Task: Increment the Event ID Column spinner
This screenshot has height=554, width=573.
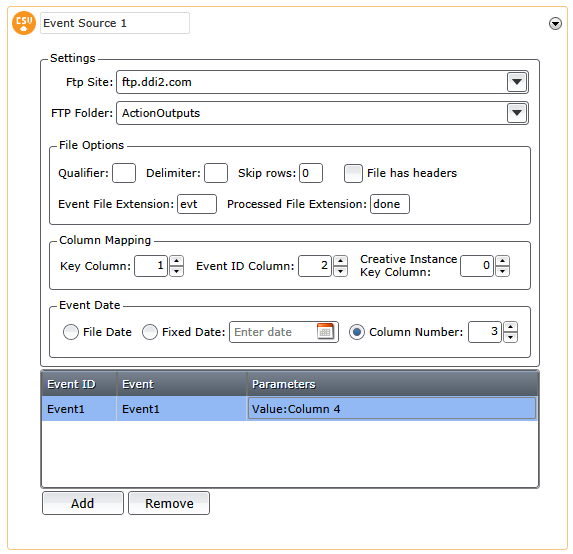Action: point(341,261)
